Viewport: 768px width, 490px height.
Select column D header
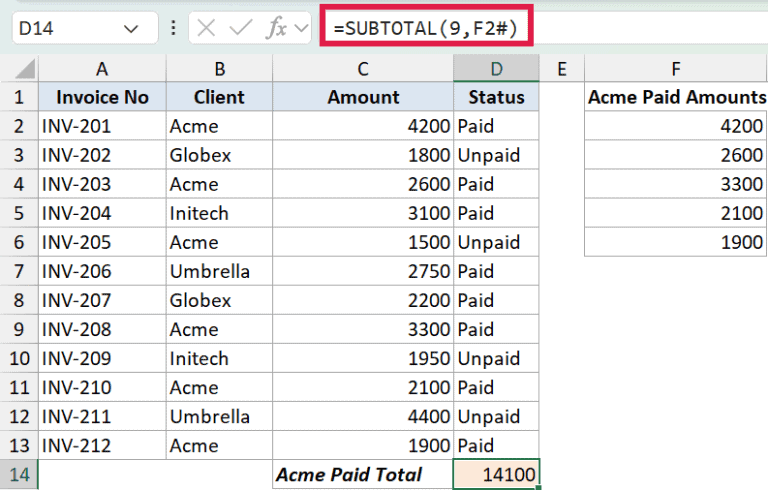tap(496, 69)
